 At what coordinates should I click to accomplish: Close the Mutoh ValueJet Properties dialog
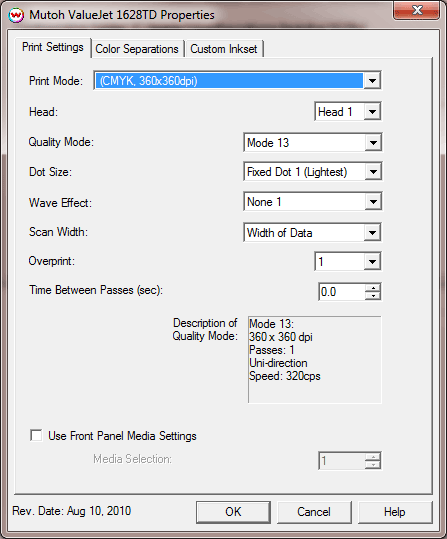[416, 10]
